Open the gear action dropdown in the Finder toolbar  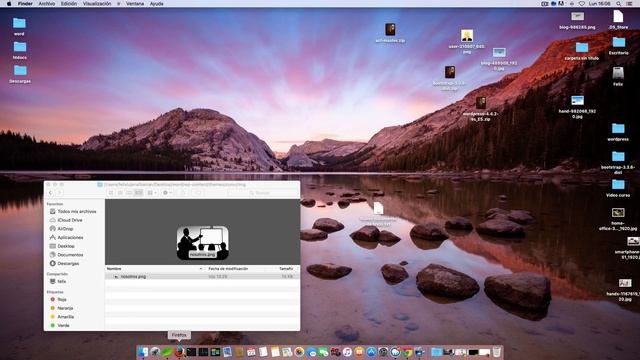[x=167, y=193]
